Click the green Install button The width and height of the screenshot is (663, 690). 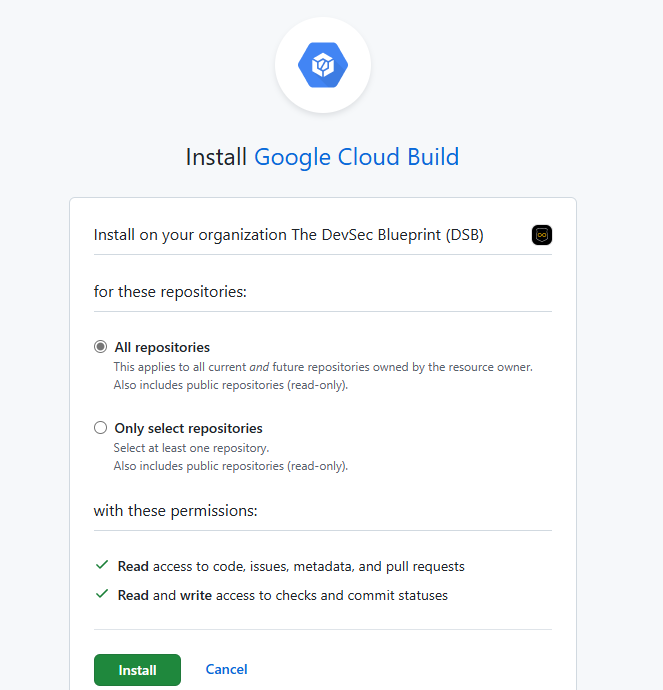(137, 670)
